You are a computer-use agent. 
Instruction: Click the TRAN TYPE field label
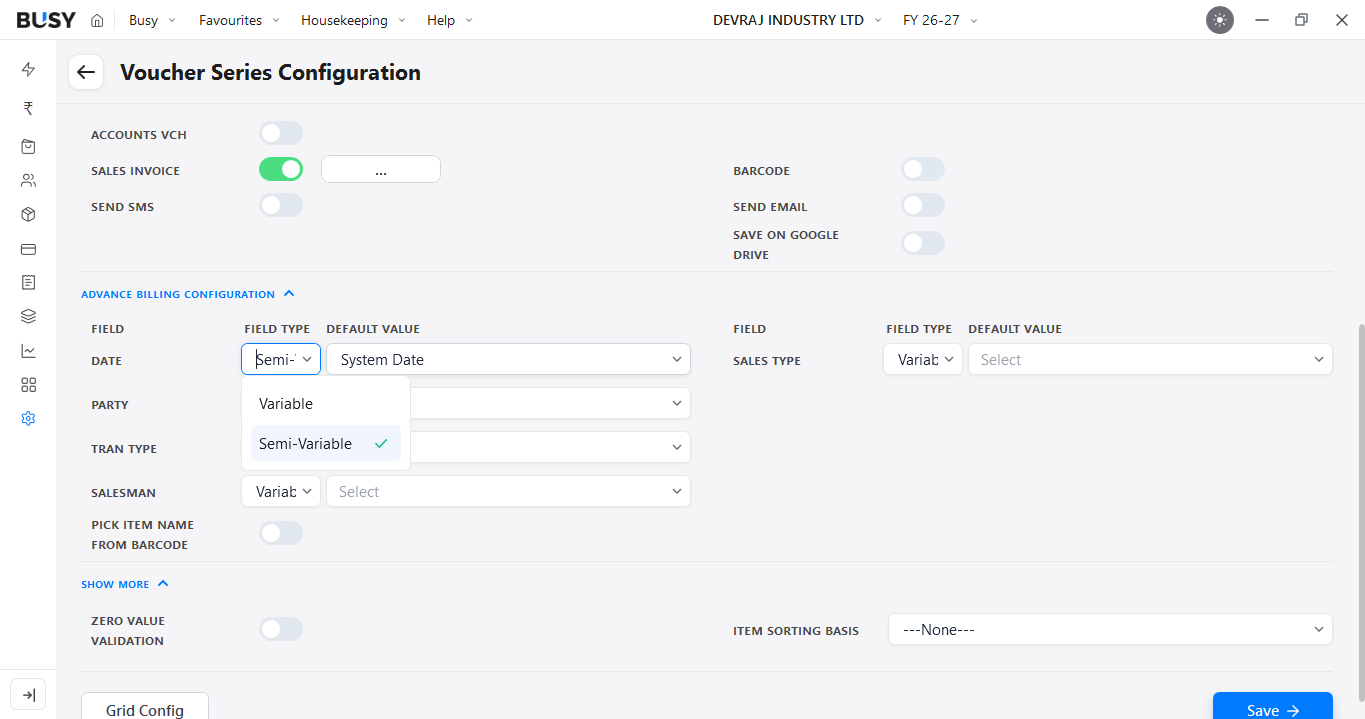[124, 449]
